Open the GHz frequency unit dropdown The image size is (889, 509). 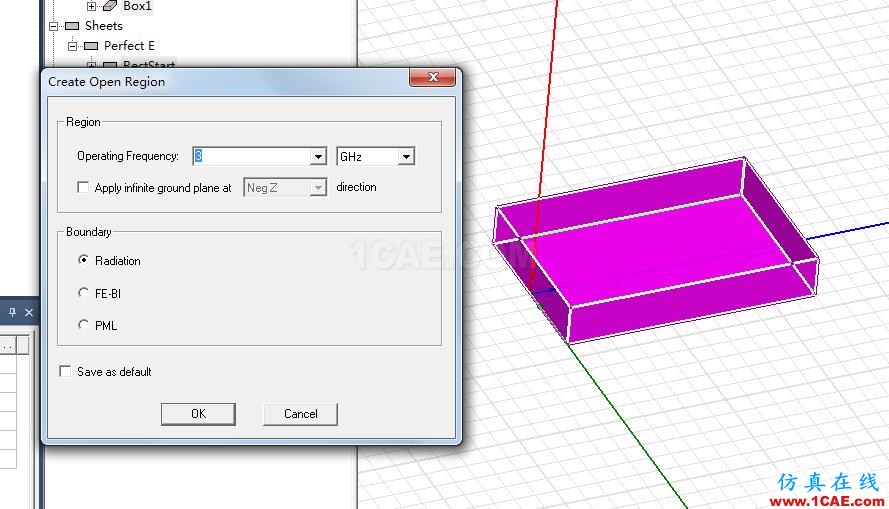tap(406, 156)
